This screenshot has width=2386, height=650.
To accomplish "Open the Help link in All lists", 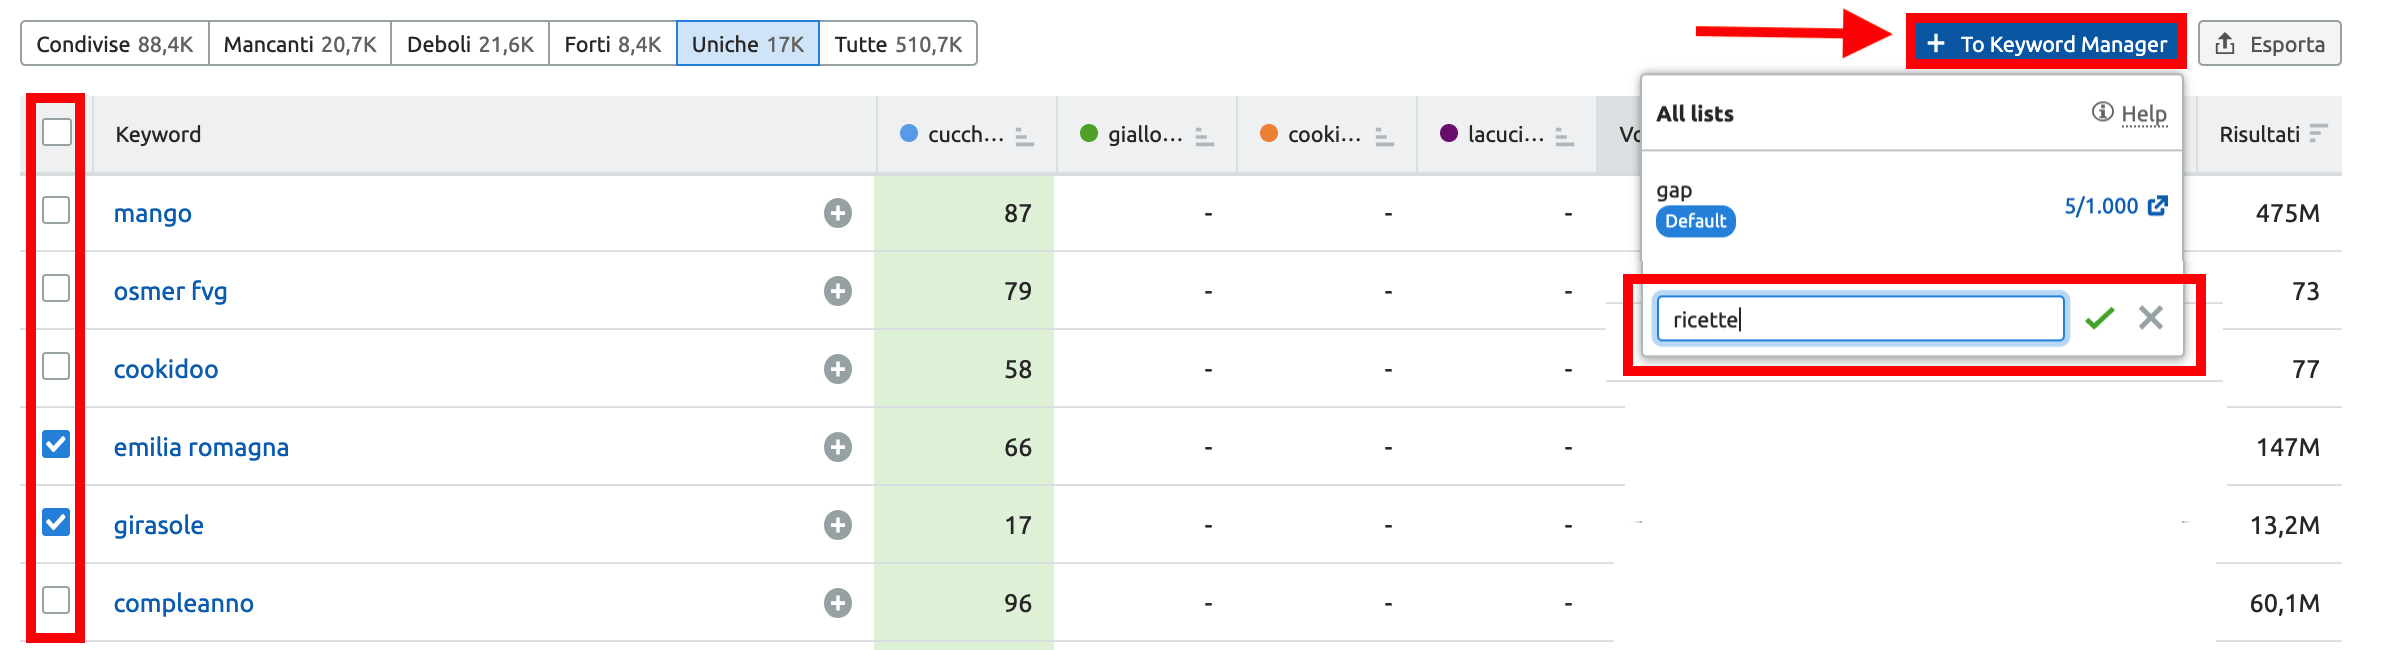I will click(2143, 114).
